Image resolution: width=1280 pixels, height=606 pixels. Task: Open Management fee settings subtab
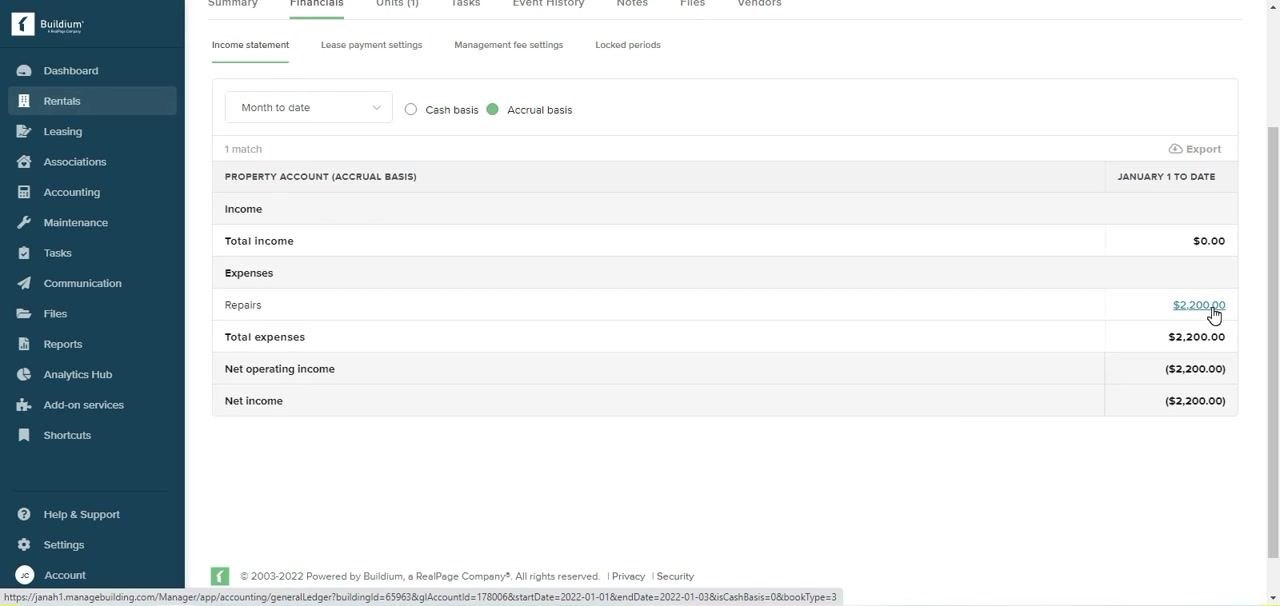(x=508, y=45)
